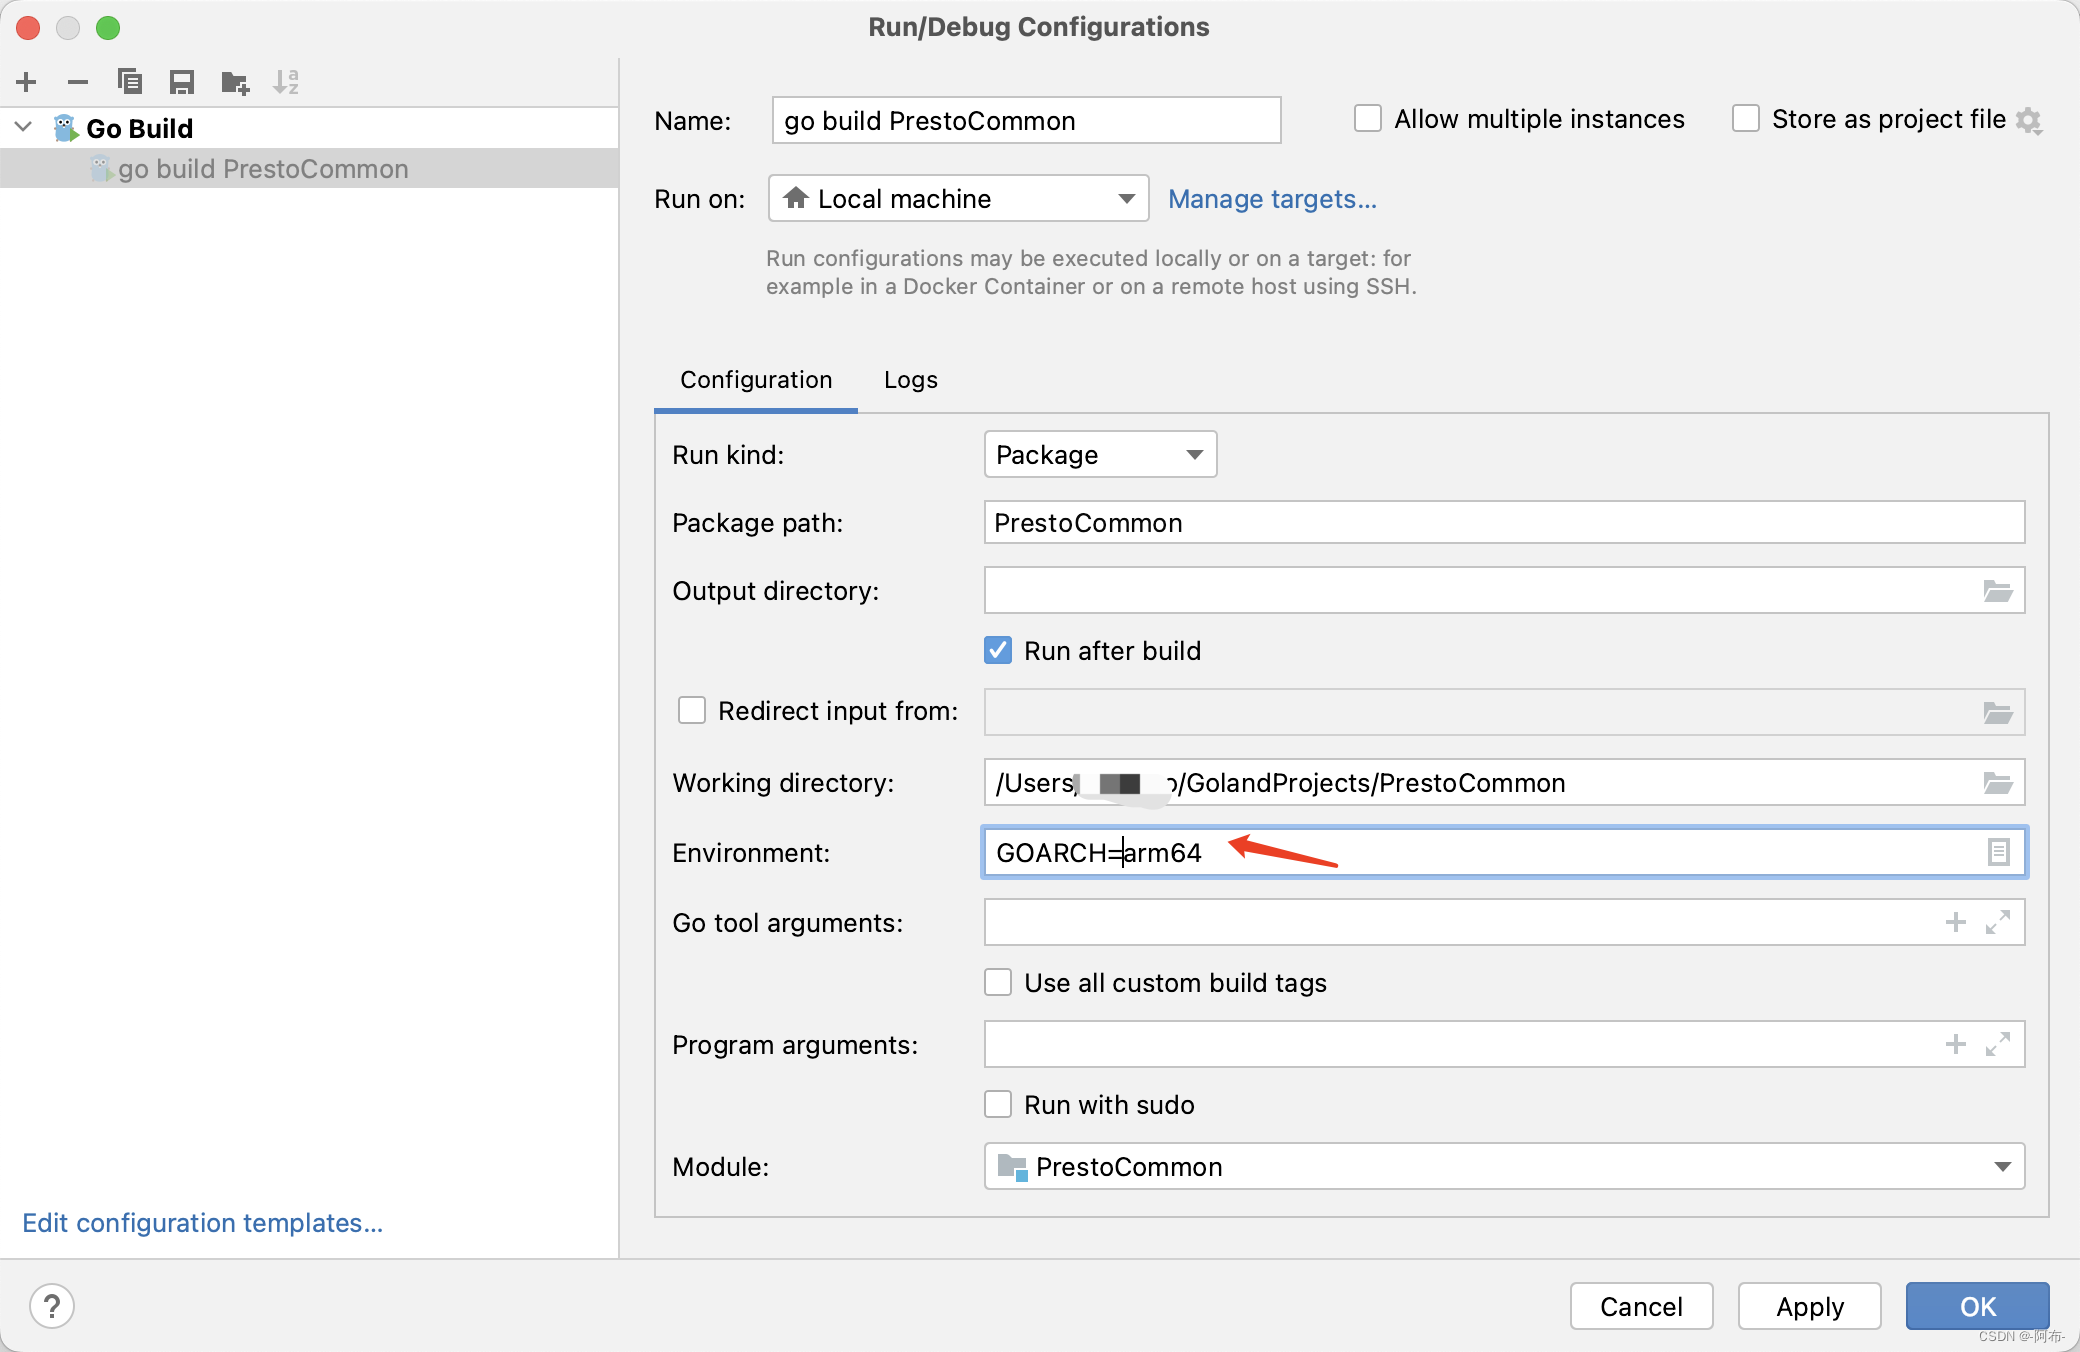
Task: Open the Module dropdown
Action: pyautogui.click(x=2004, y=1166)
